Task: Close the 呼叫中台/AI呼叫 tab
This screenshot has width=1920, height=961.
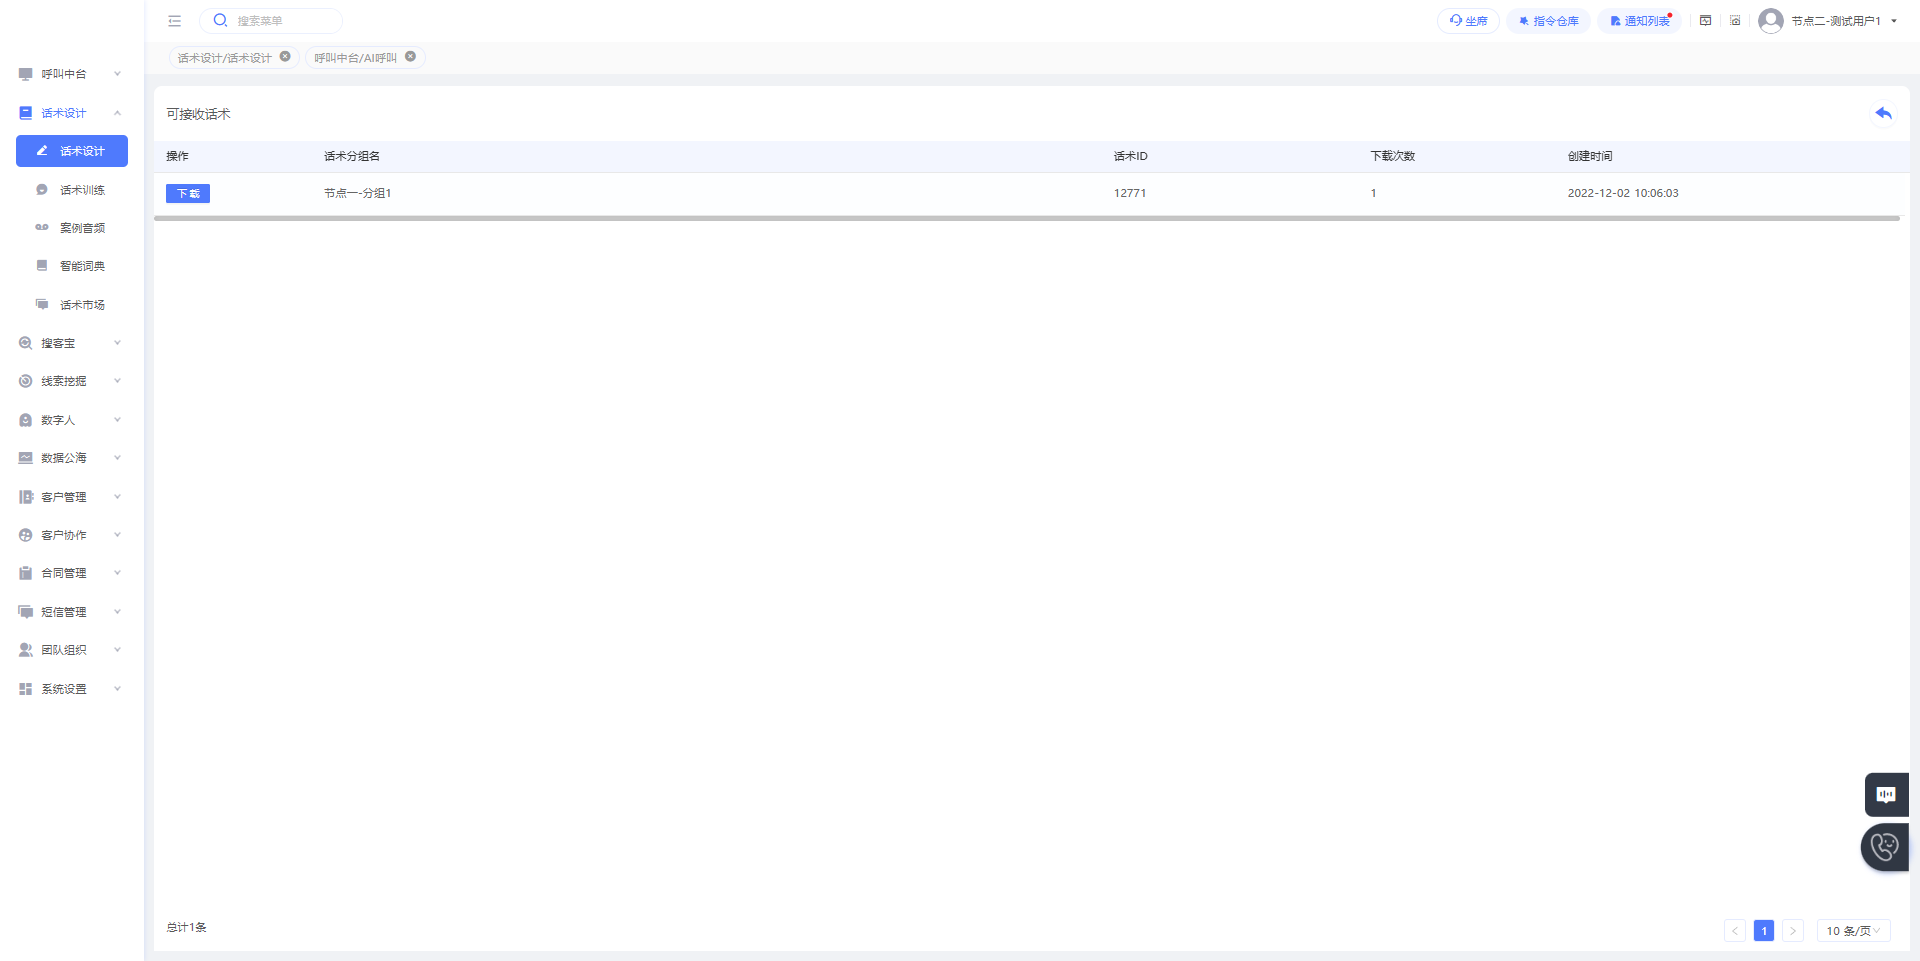Action: pyautogui.click(x=410, y=57)
